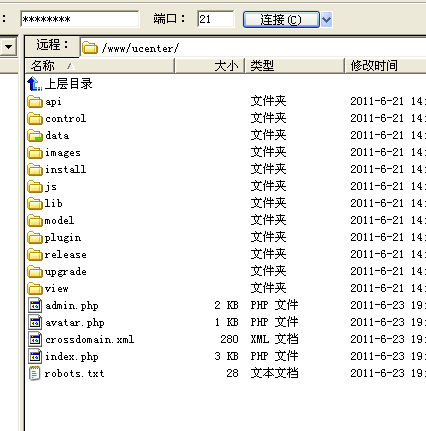Click the folder name plugin
This screenshot has height=431, width=426.
(63, 238)
